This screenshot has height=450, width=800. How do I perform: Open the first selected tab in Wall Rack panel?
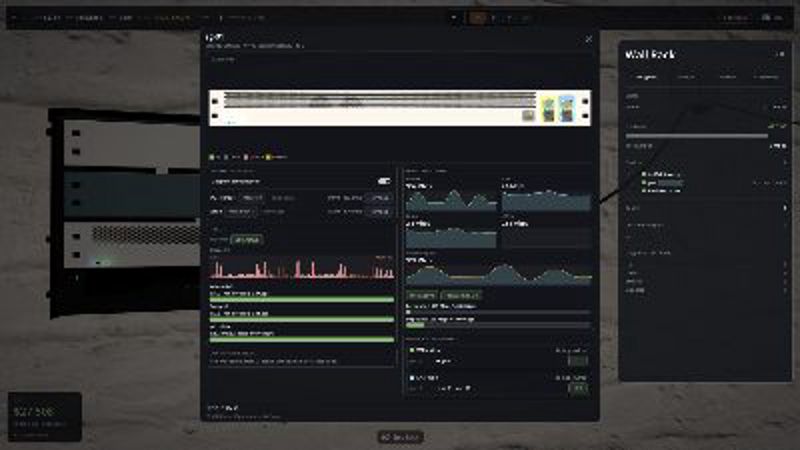tap(645, 77)
